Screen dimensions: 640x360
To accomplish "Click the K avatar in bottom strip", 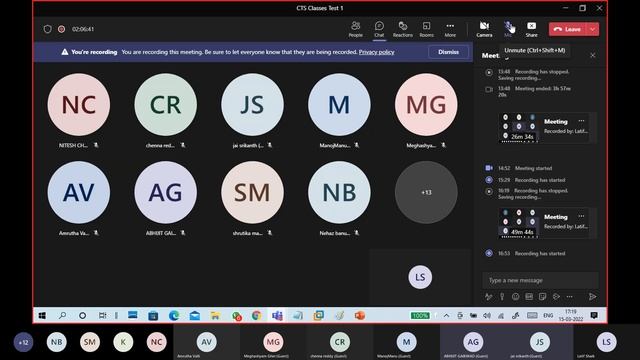I will (123, 342).
